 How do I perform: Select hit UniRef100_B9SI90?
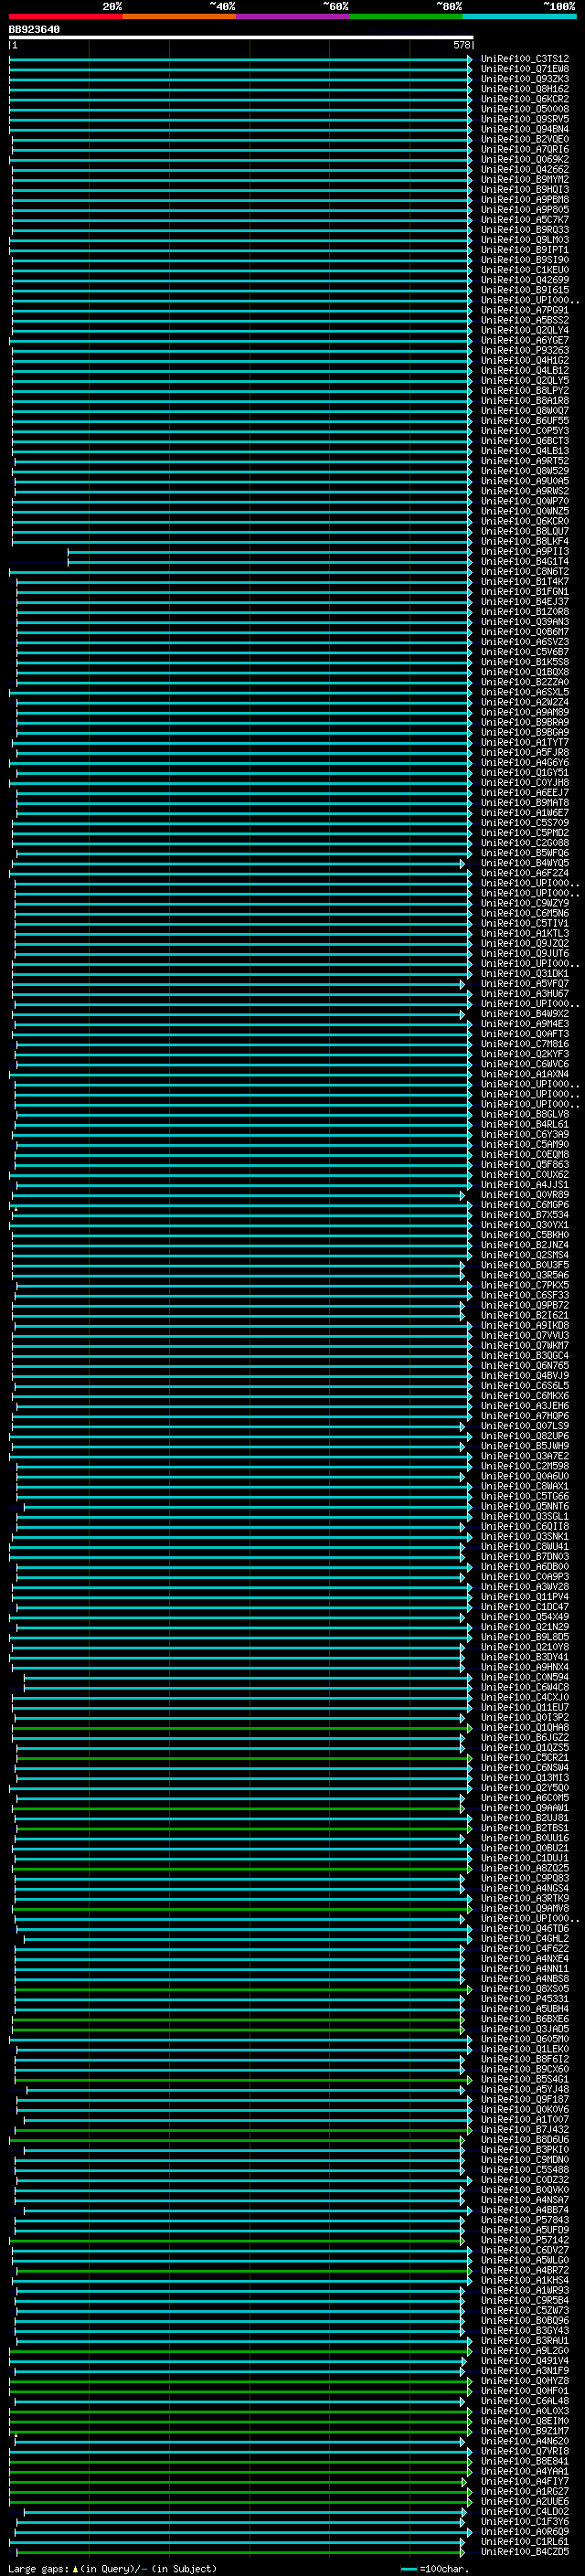(x=524, y=260)
